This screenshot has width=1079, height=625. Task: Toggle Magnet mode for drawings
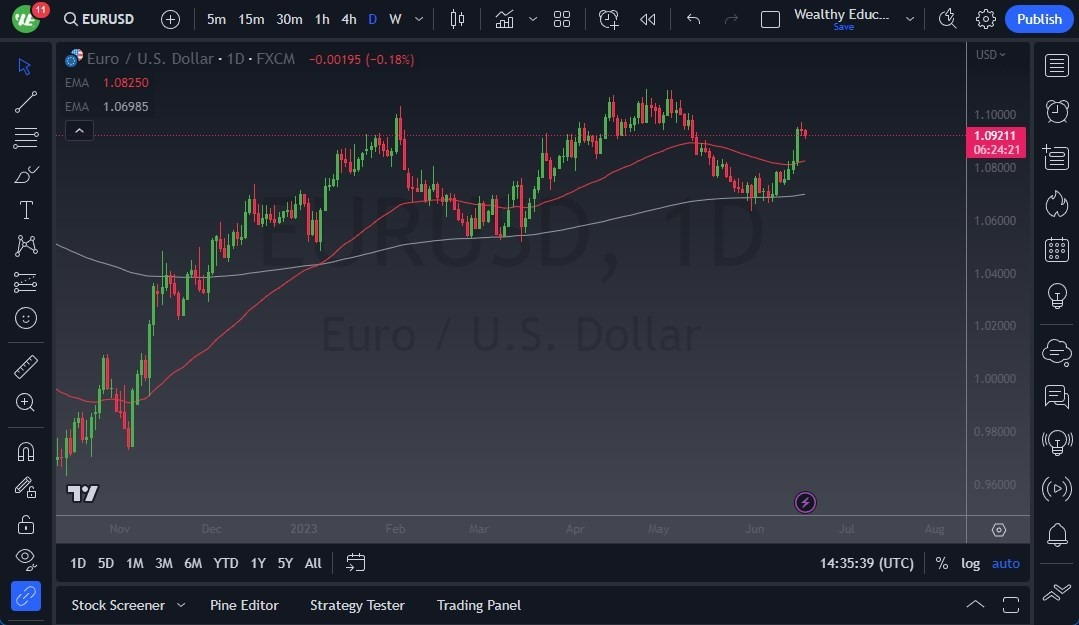(26, 451)
